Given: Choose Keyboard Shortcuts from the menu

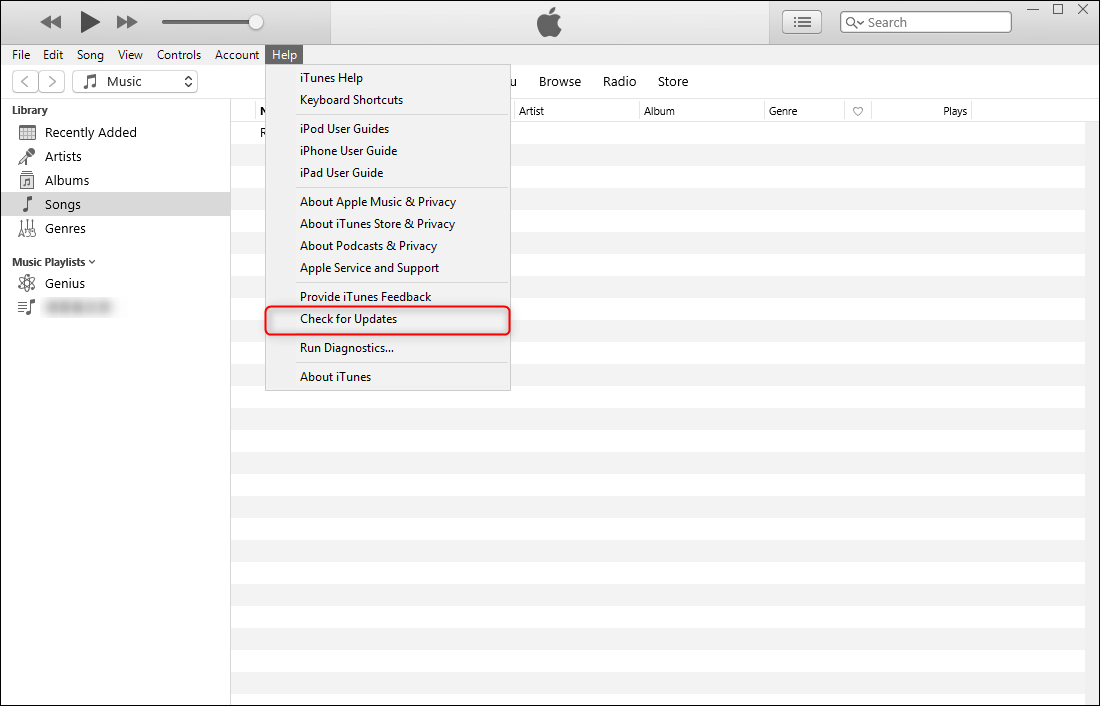Looking at the screenshot, I should point(387,100).
